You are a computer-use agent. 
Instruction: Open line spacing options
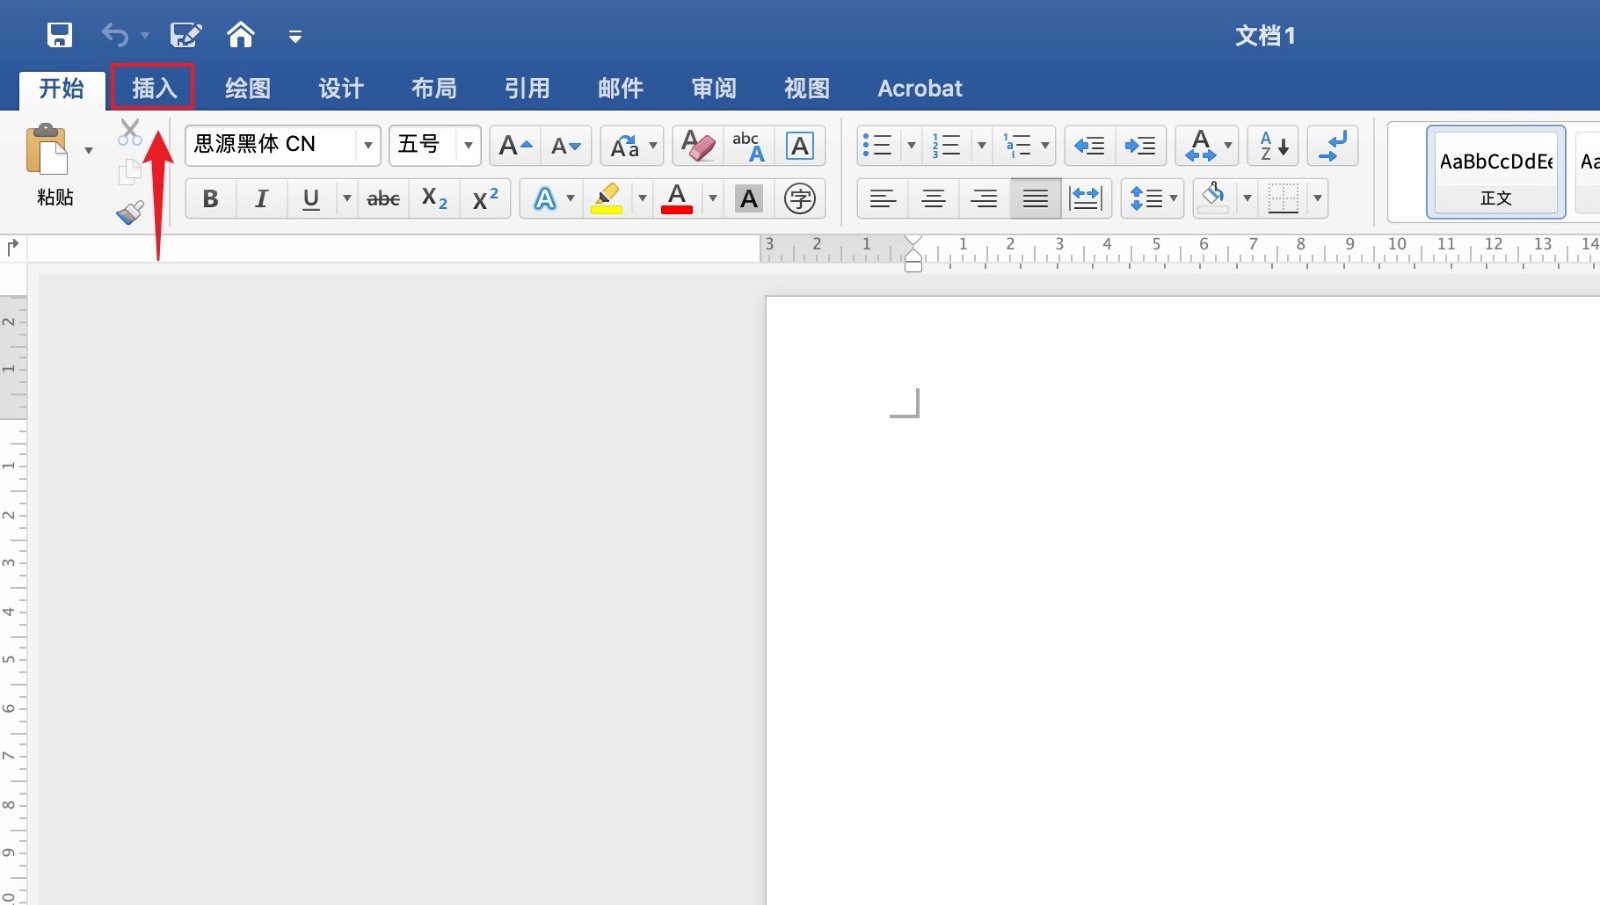(1153, 199)
